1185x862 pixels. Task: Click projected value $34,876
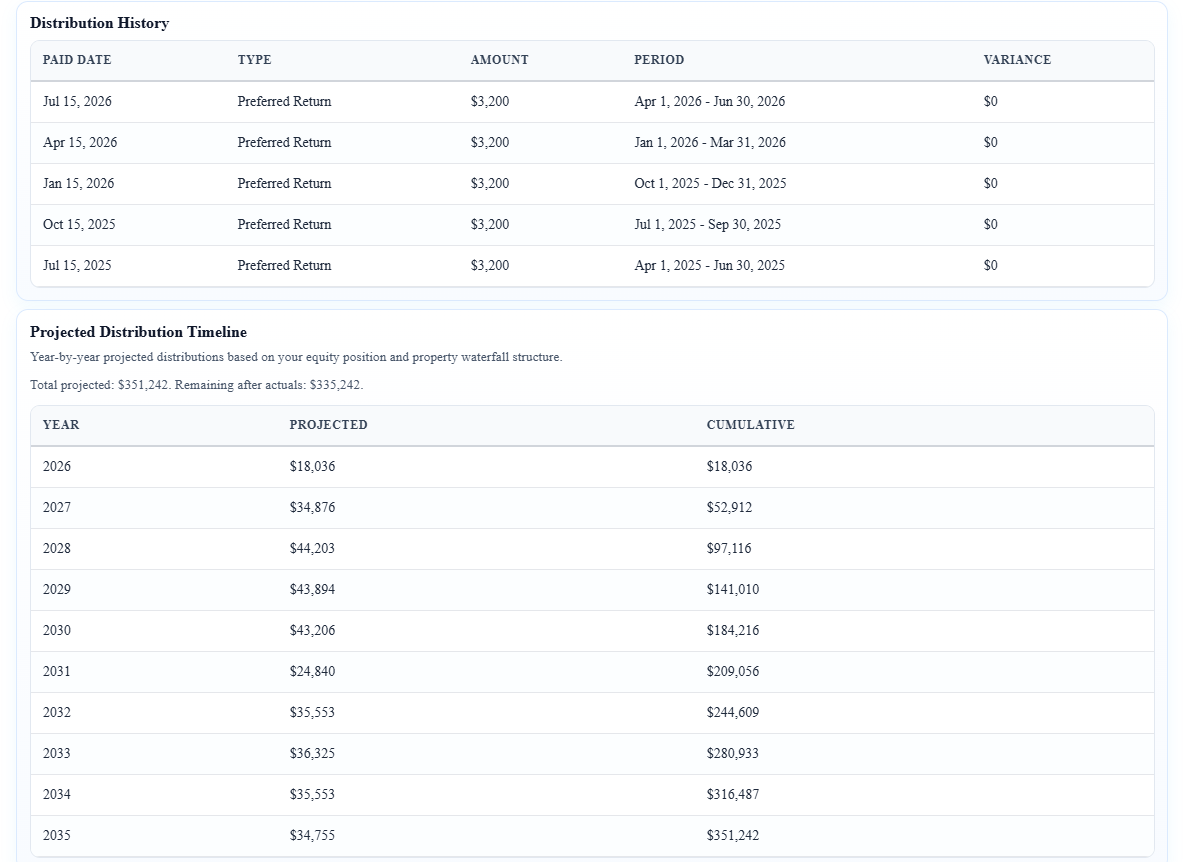[x=312, y=507]
